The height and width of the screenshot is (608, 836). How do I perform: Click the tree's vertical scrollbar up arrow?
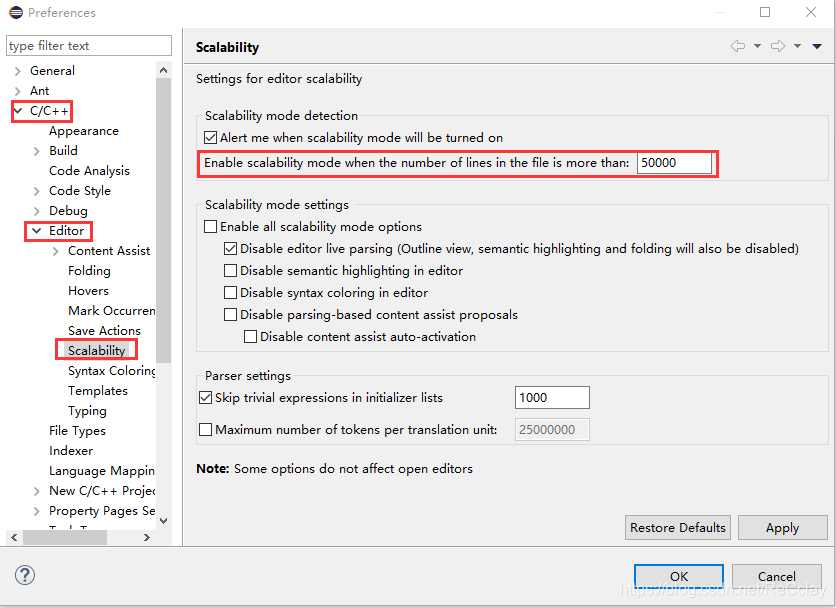pyautogui.click(x=164, y=70)
